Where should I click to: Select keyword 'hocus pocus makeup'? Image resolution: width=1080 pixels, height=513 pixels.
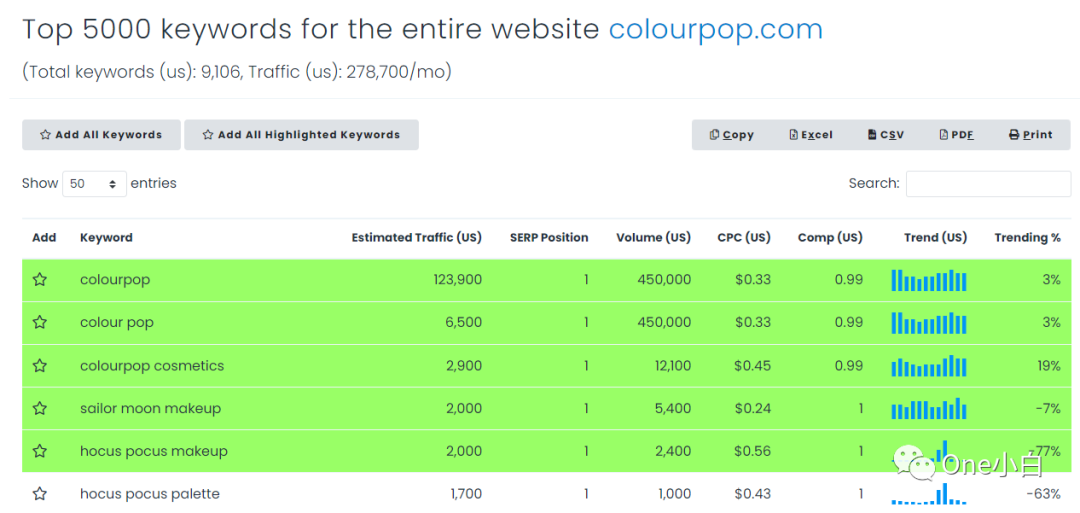(154, 451)
